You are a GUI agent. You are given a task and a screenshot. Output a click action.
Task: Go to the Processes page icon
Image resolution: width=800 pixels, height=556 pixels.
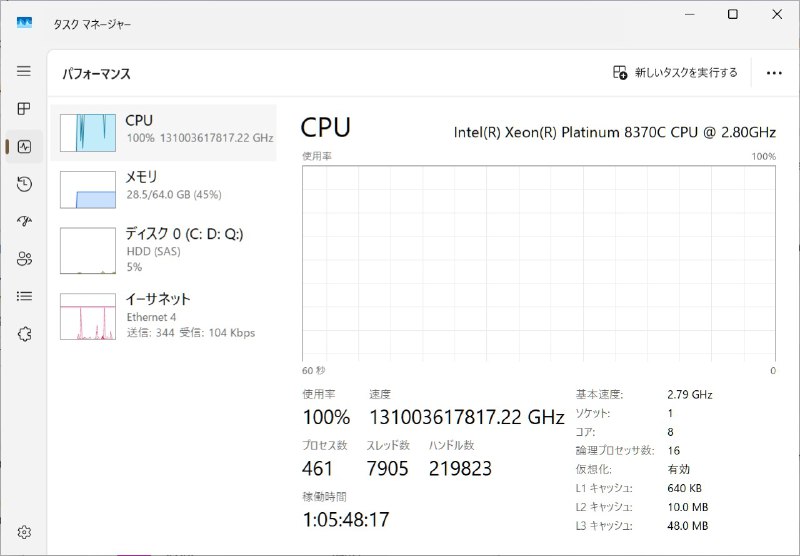[x=23, y=109]
